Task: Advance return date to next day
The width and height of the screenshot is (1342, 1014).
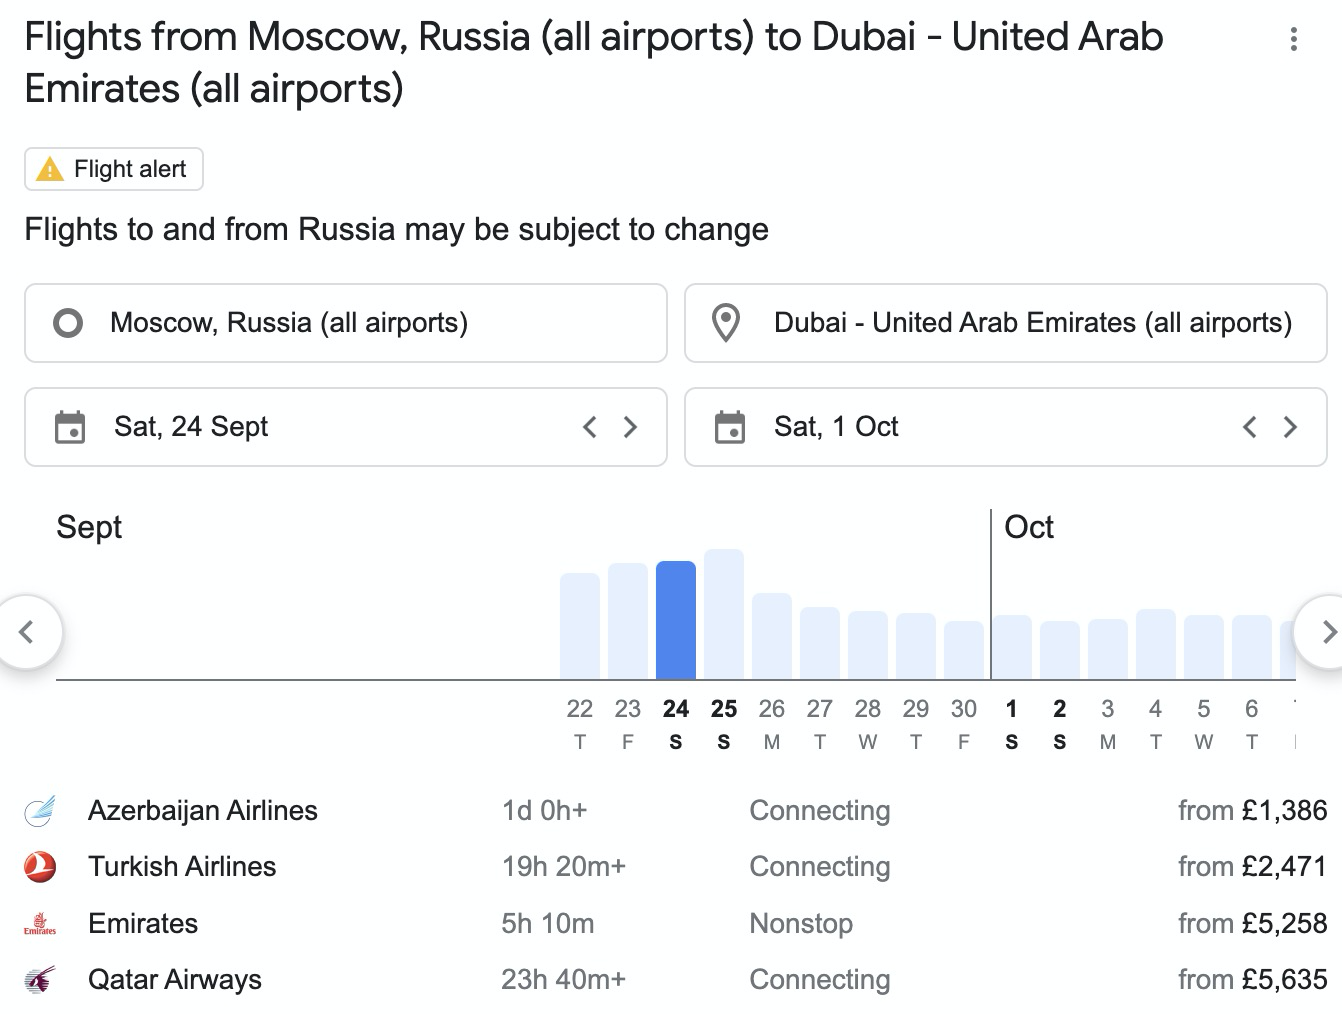Action: (x=1290, y=427)
